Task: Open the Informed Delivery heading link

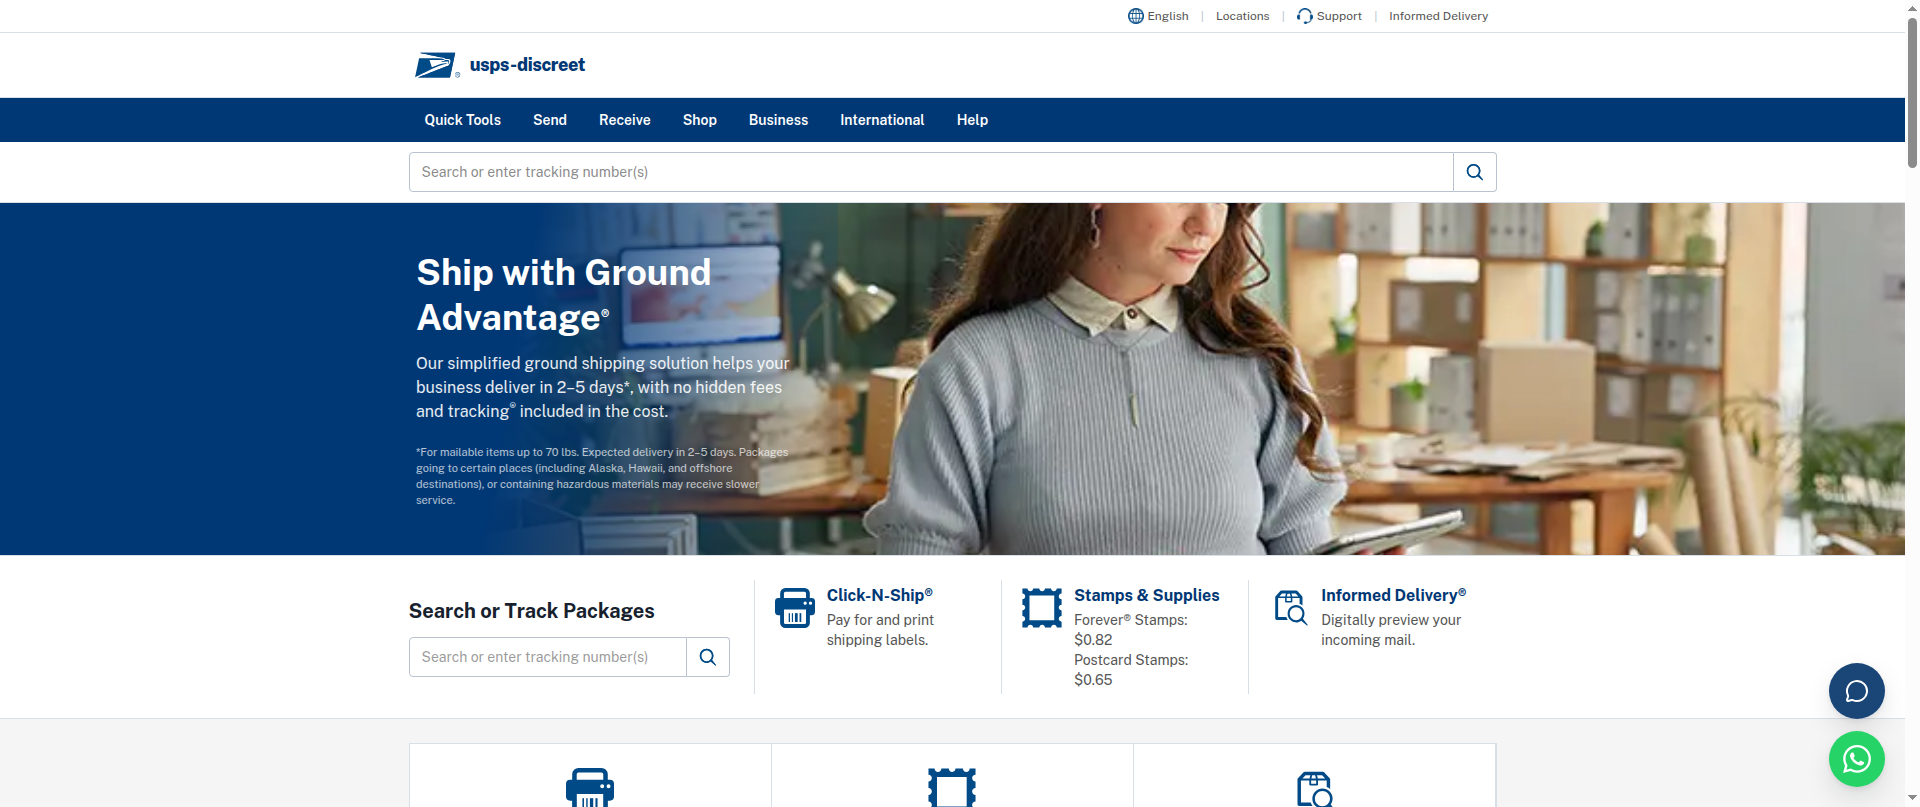Action: click(1394, 595)
